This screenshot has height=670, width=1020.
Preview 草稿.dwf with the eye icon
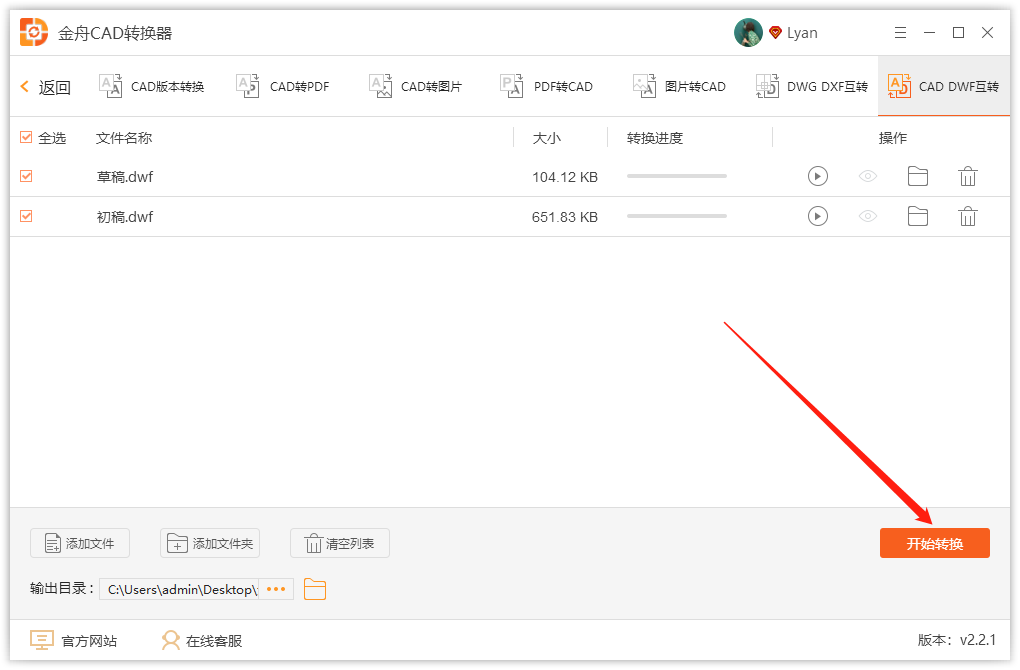click(867, 176)
